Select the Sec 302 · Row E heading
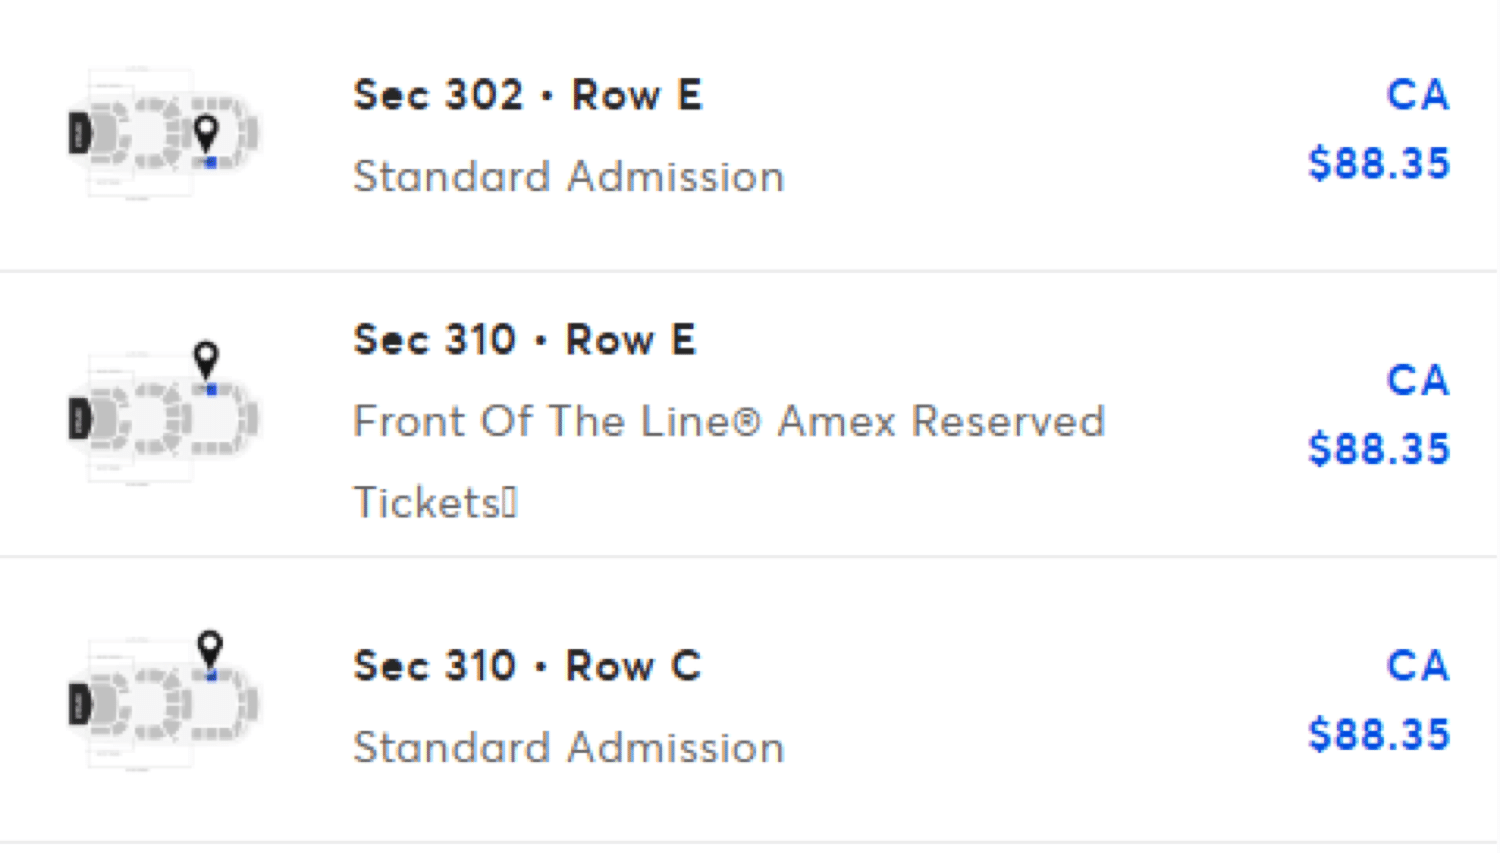1500x853 pixels. click(527, 96)
